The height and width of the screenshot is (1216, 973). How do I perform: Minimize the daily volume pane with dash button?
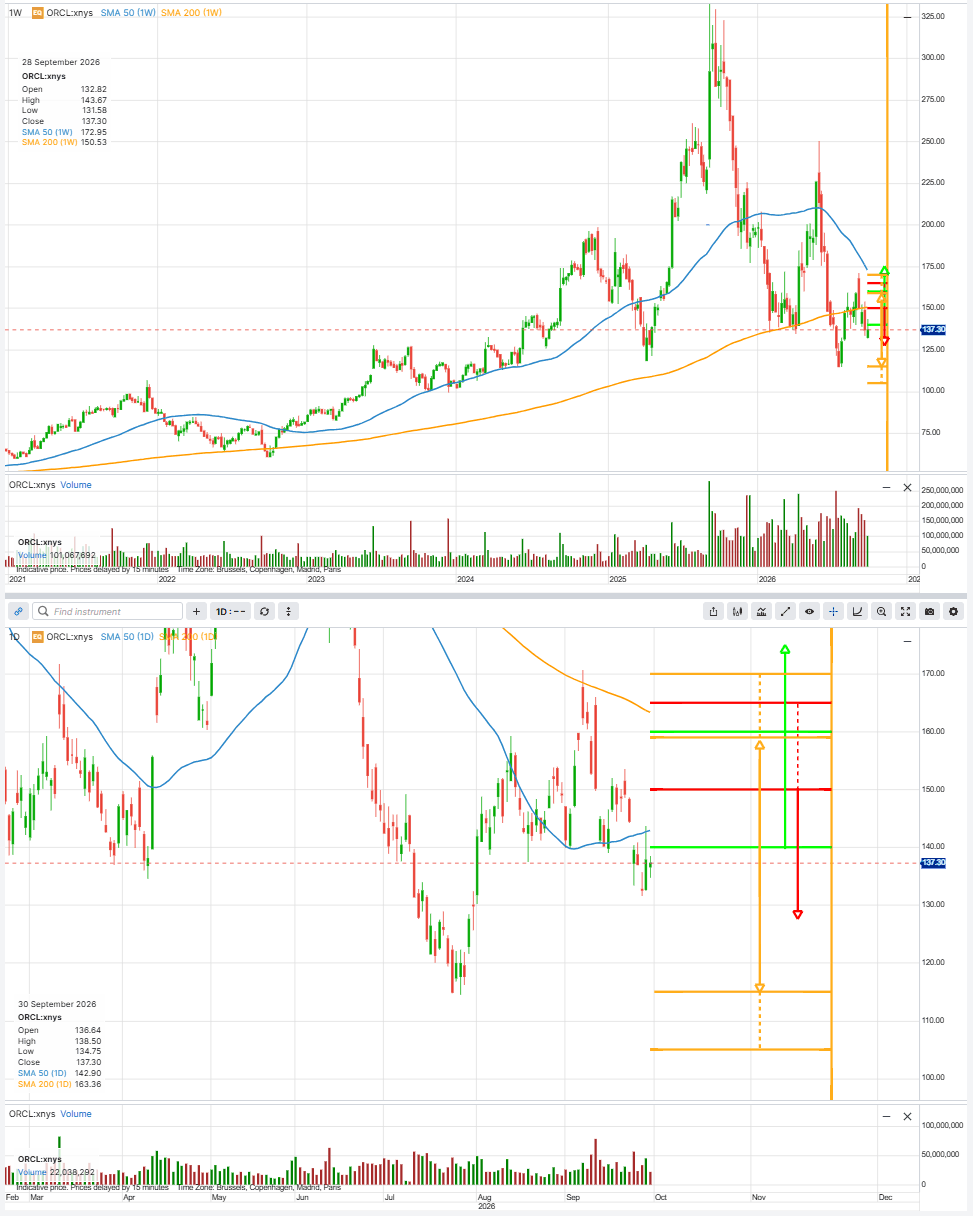tap(886, 1116)
